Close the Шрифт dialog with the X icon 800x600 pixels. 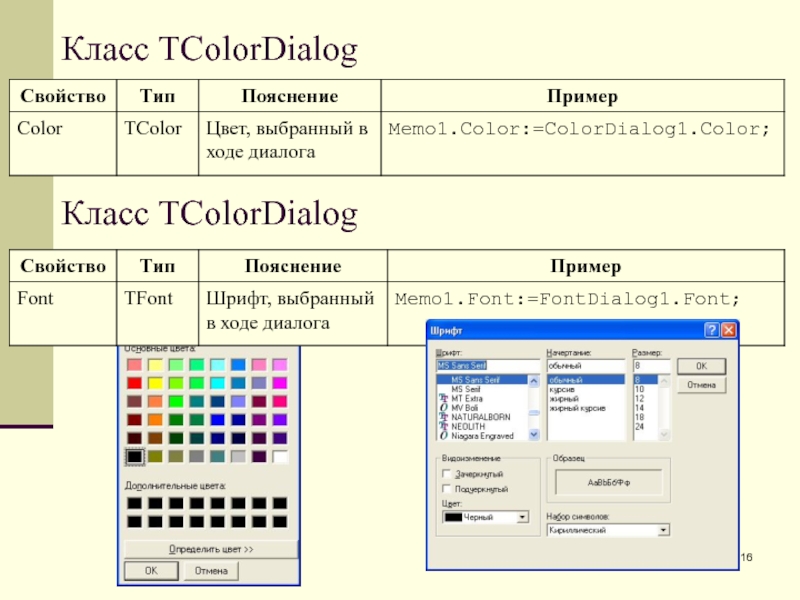tap(729, 330)
